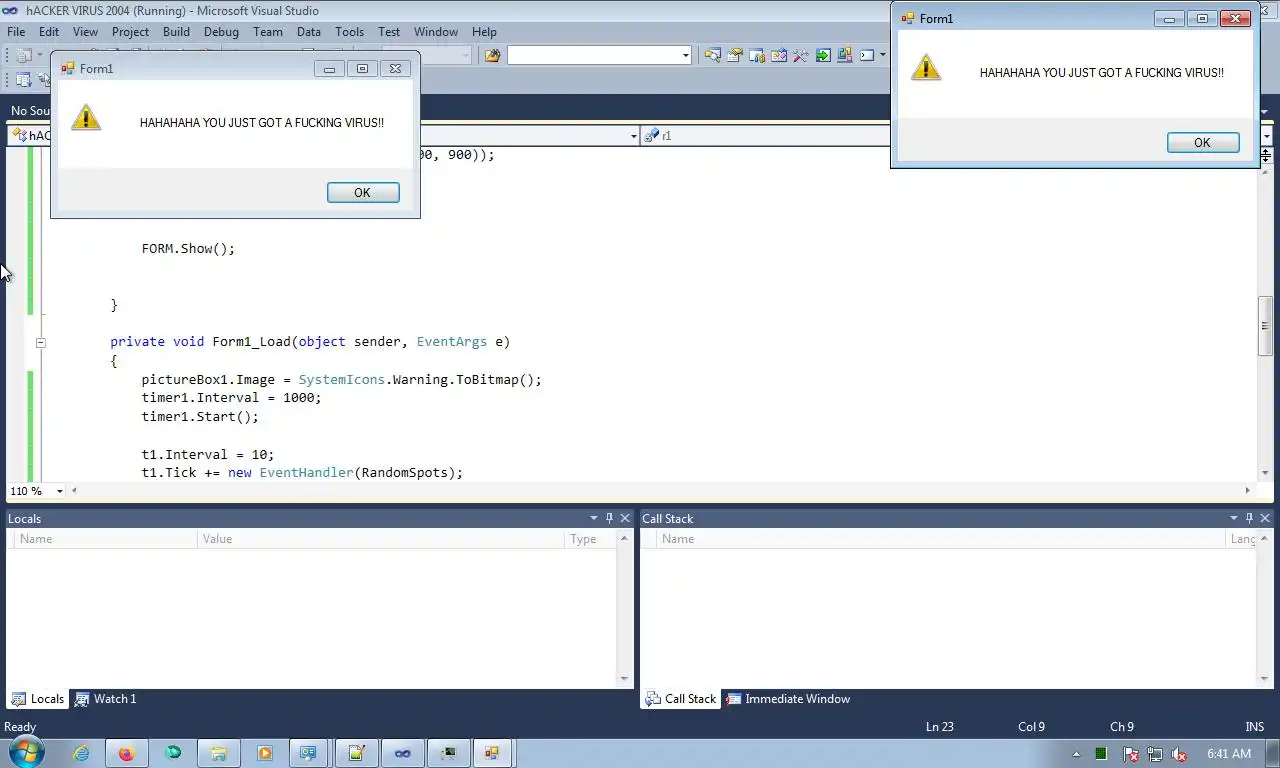Open the Test menu
The image size is (1280, 768).
pyautogui.click(x=389, y=32)
